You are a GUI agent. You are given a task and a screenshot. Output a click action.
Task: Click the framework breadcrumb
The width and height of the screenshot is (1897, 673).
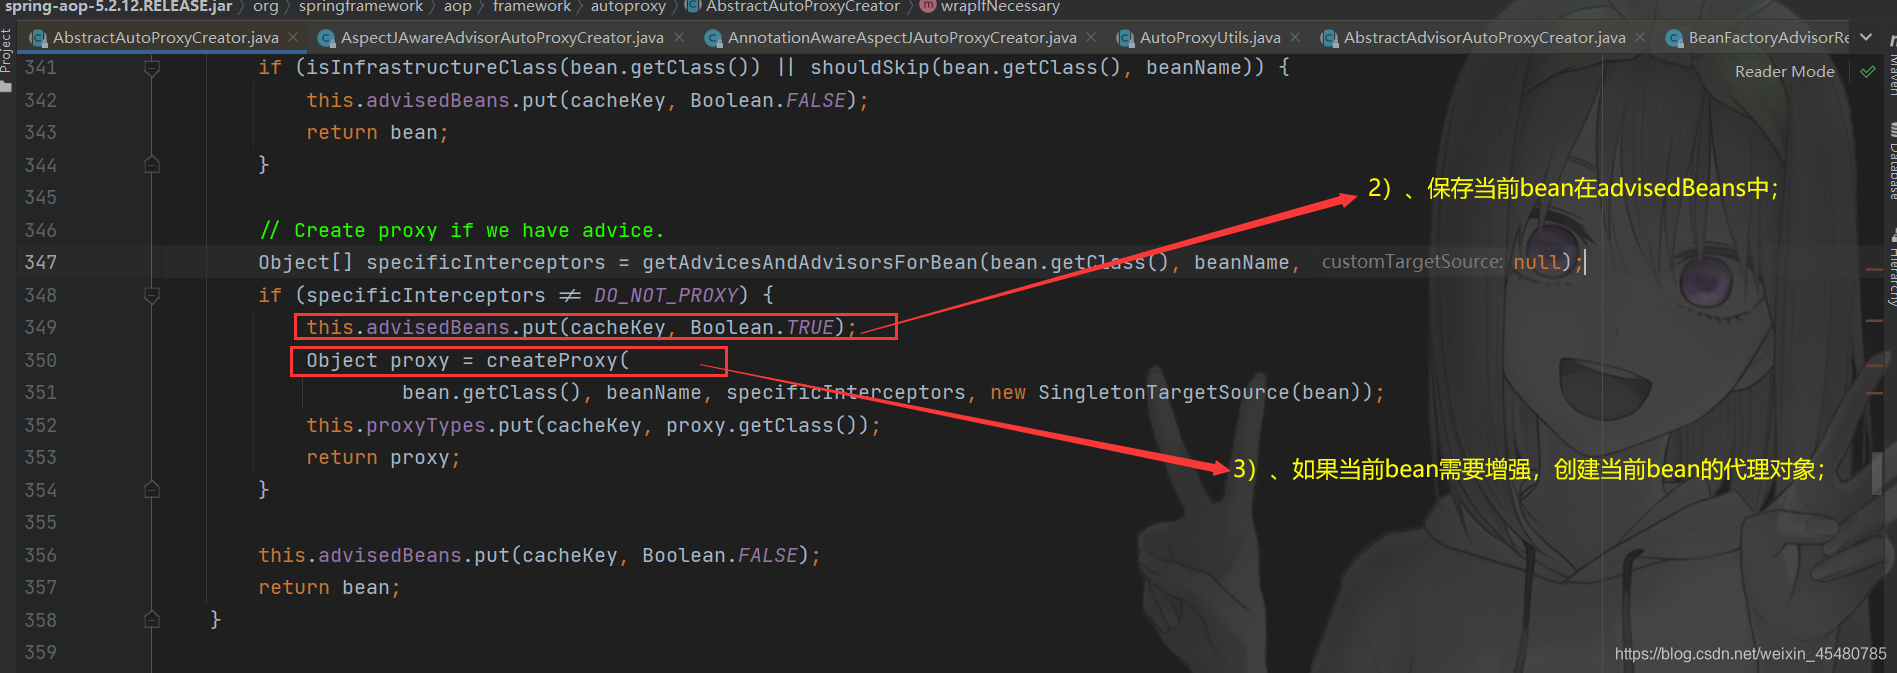coord(532,7)
